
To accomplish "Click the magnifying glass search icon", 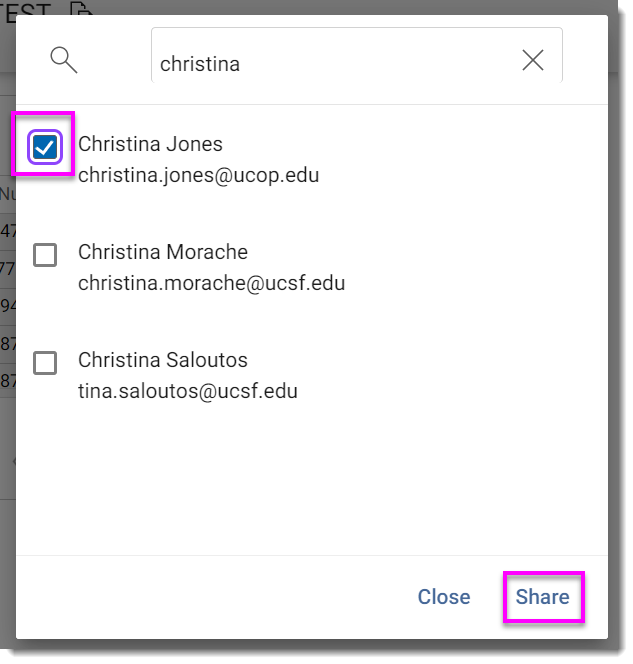I will coord(64,60).
